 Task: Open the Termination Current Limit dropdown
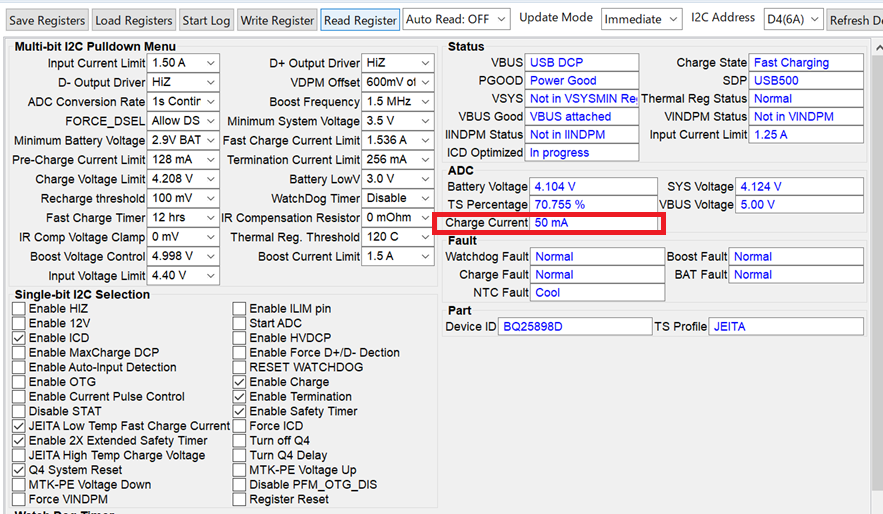coord(398,160)
